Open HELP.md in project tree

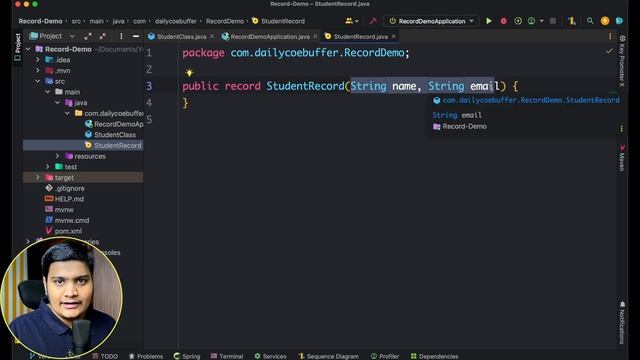tap(64, 199)
